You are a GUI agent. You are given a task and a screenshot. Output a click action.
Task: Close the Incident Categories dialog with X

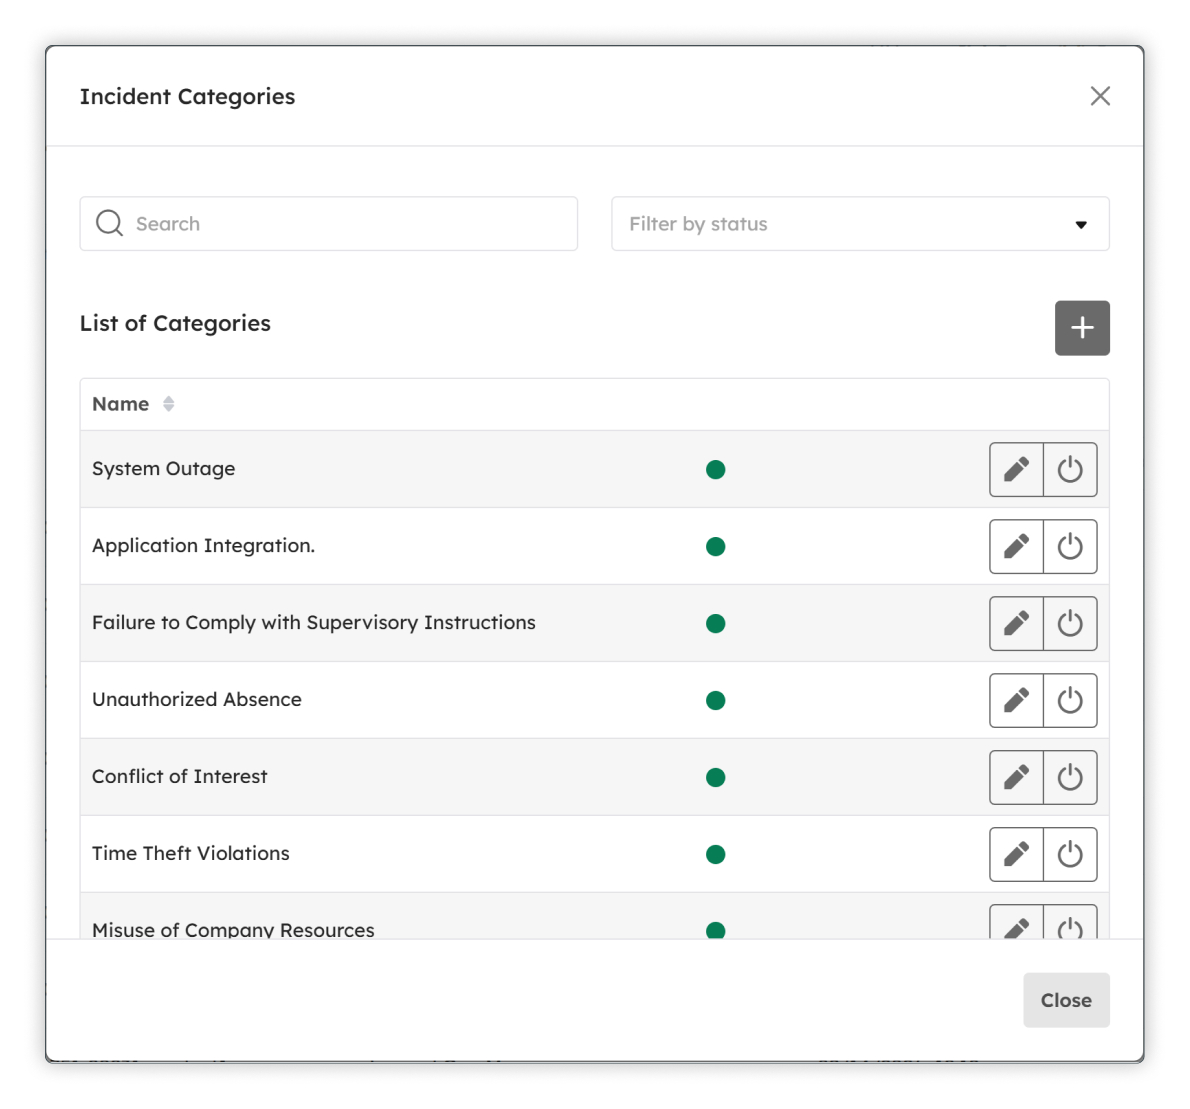point(1100,96)
